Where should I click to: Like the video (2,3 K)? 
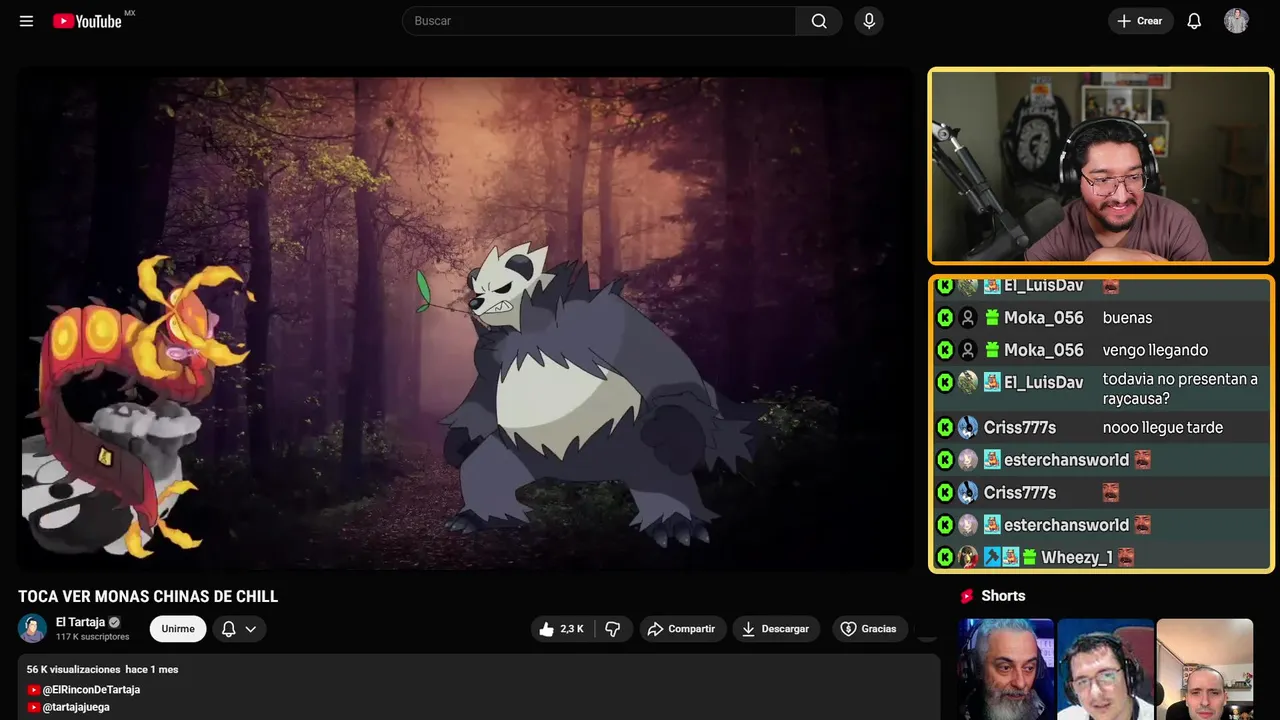pyautogui.click(x=563, y=629)
